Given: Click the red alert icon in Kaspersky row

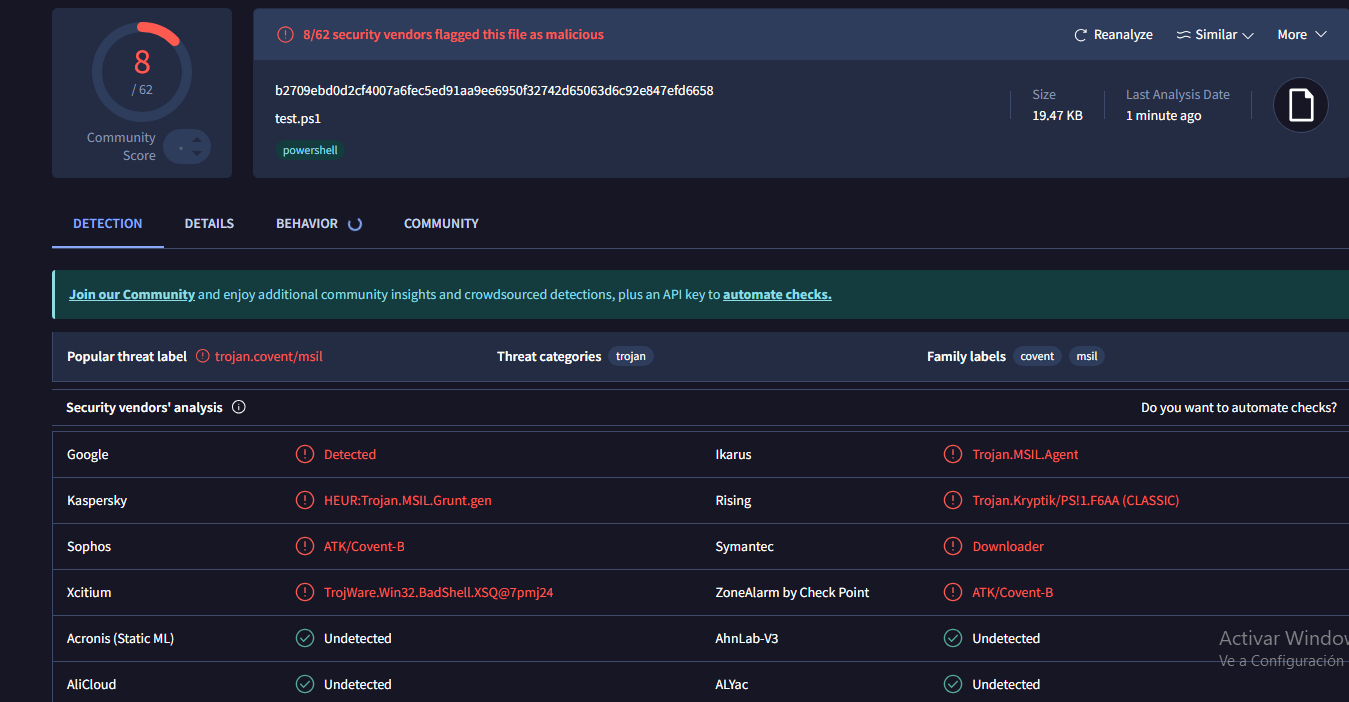Looking at the screenshot, I should point(305,500).
